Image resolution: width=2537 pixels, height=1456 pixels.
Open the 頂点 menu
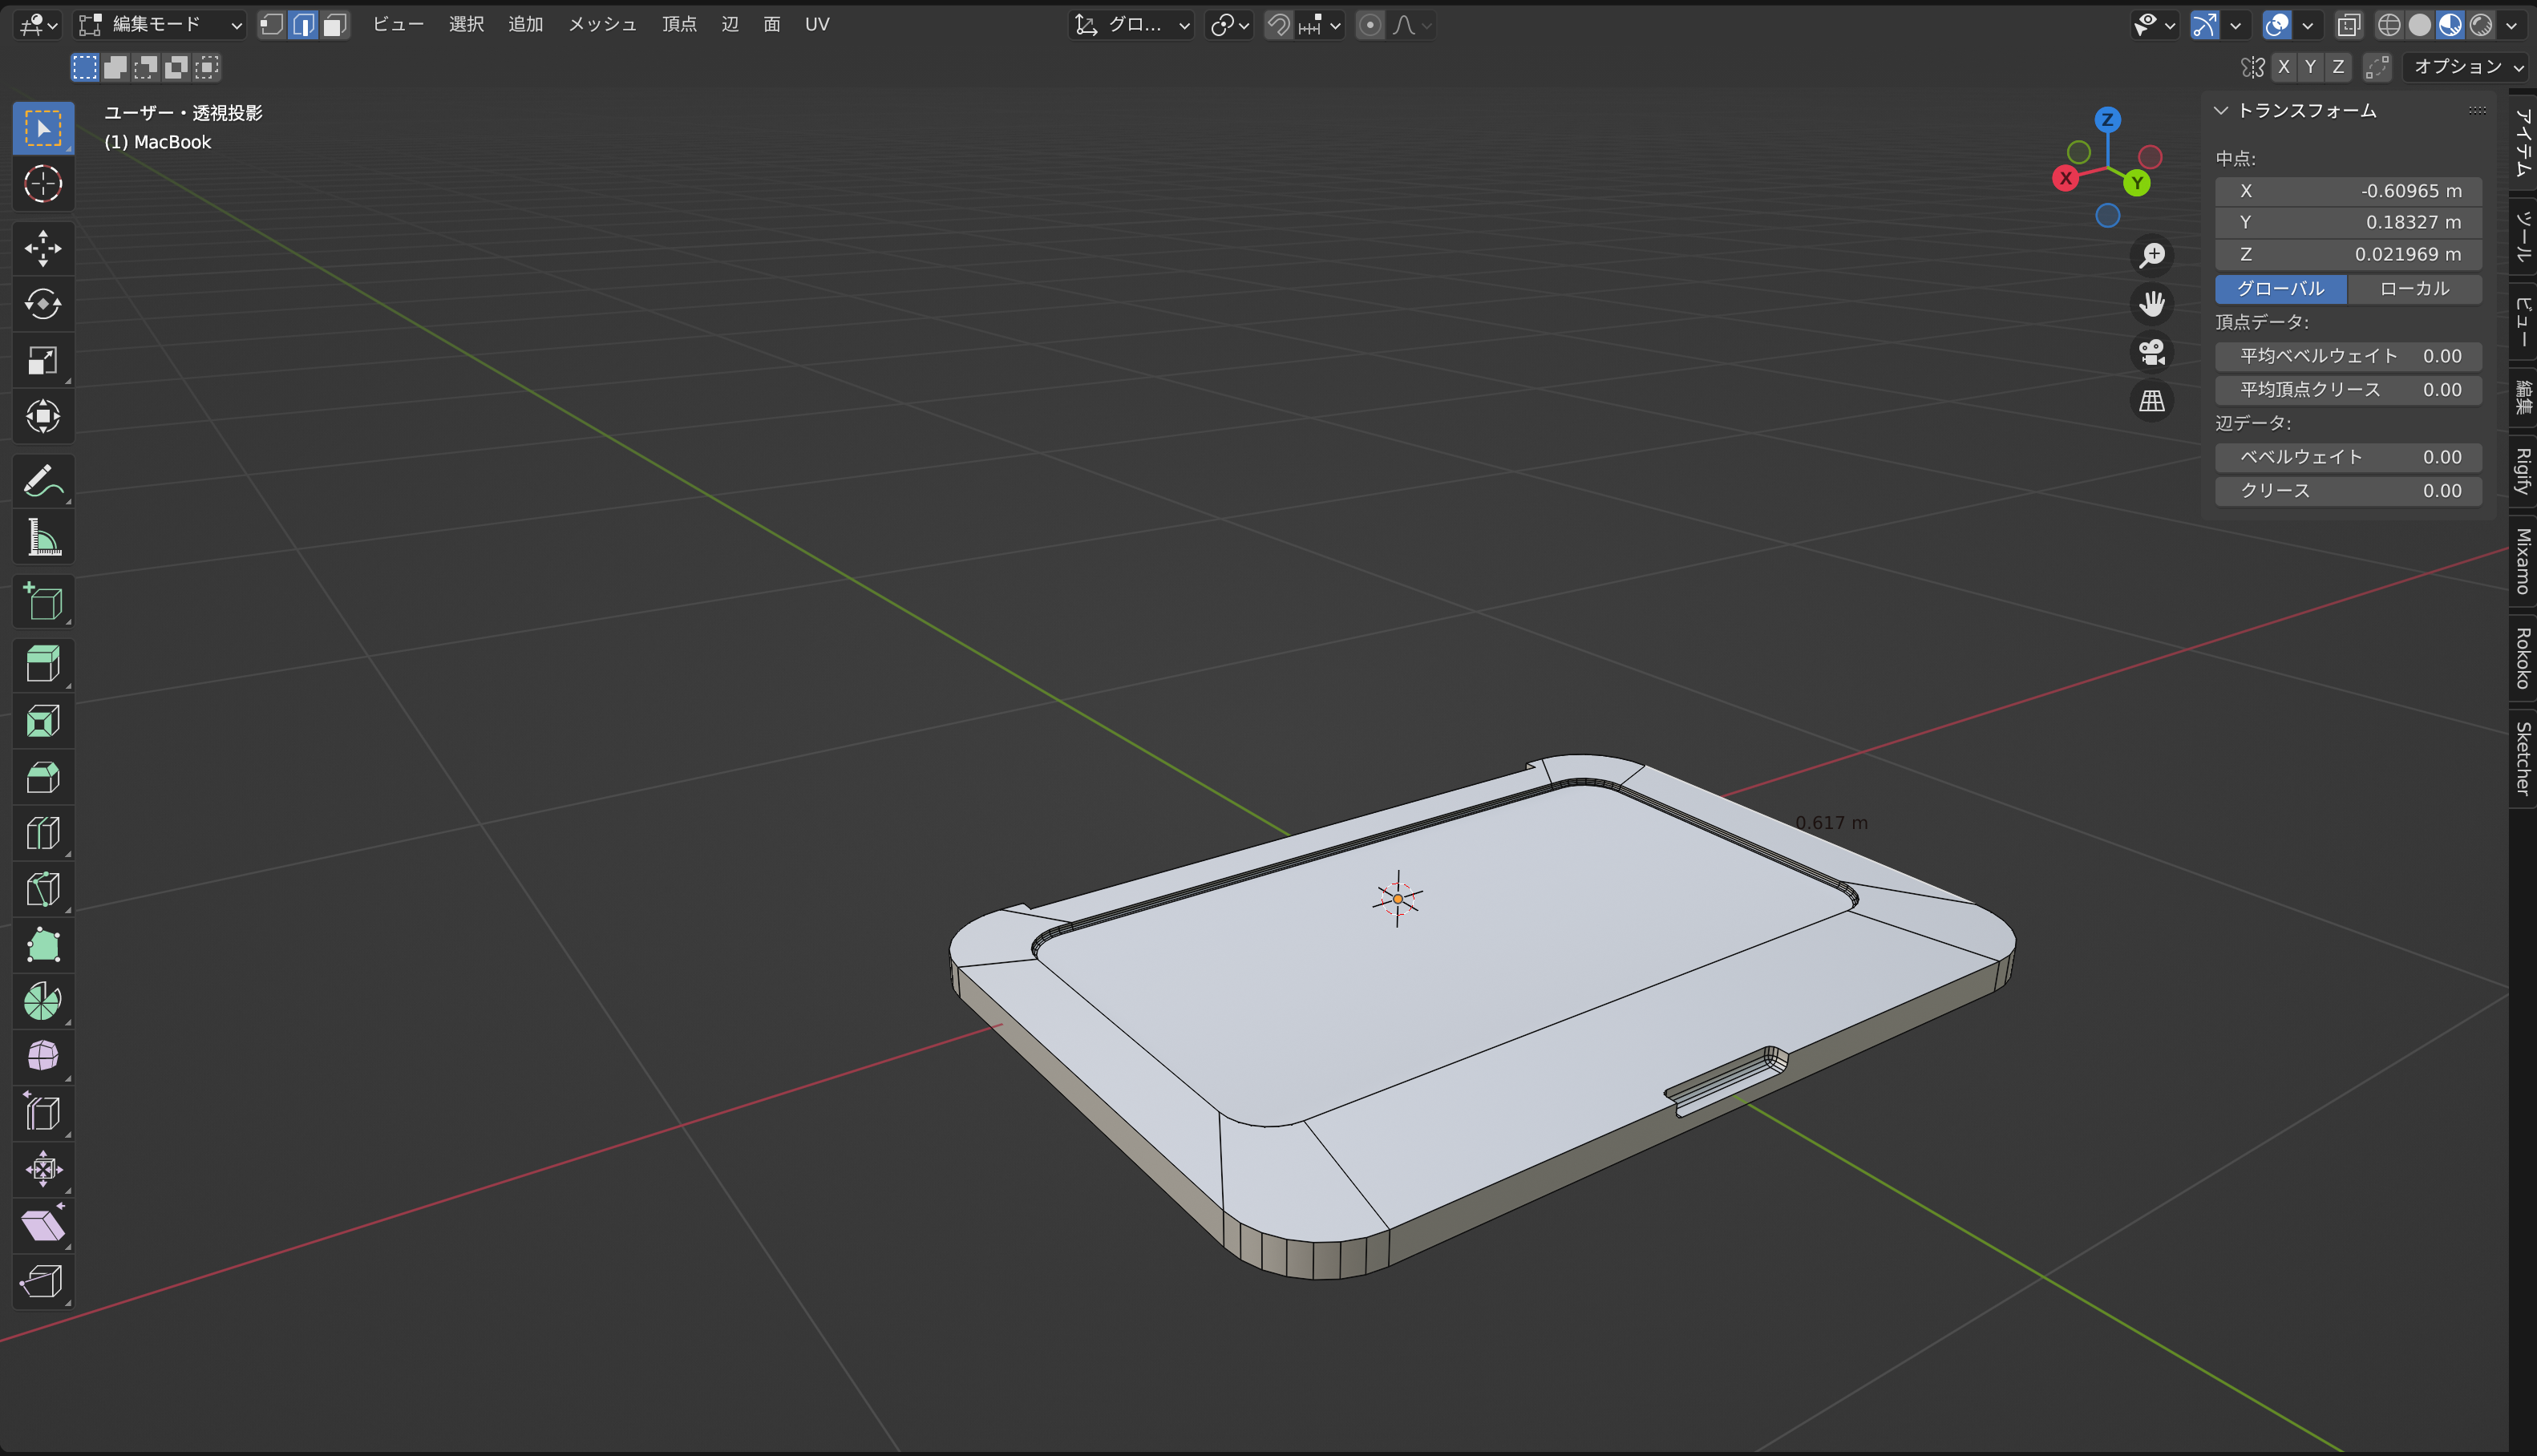tap(679, 25)
